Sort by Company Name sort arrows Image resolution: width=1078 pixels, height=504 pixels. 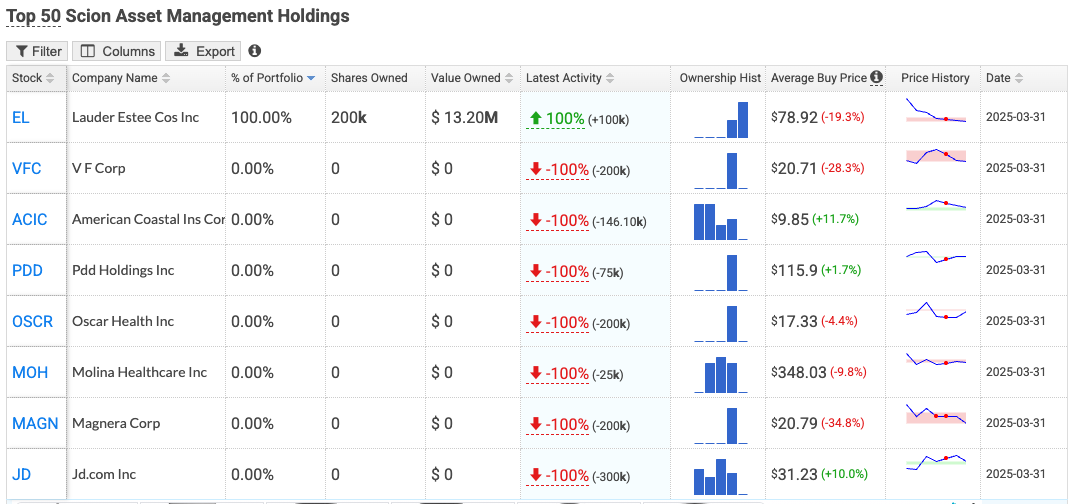click(x=166, y=78)
